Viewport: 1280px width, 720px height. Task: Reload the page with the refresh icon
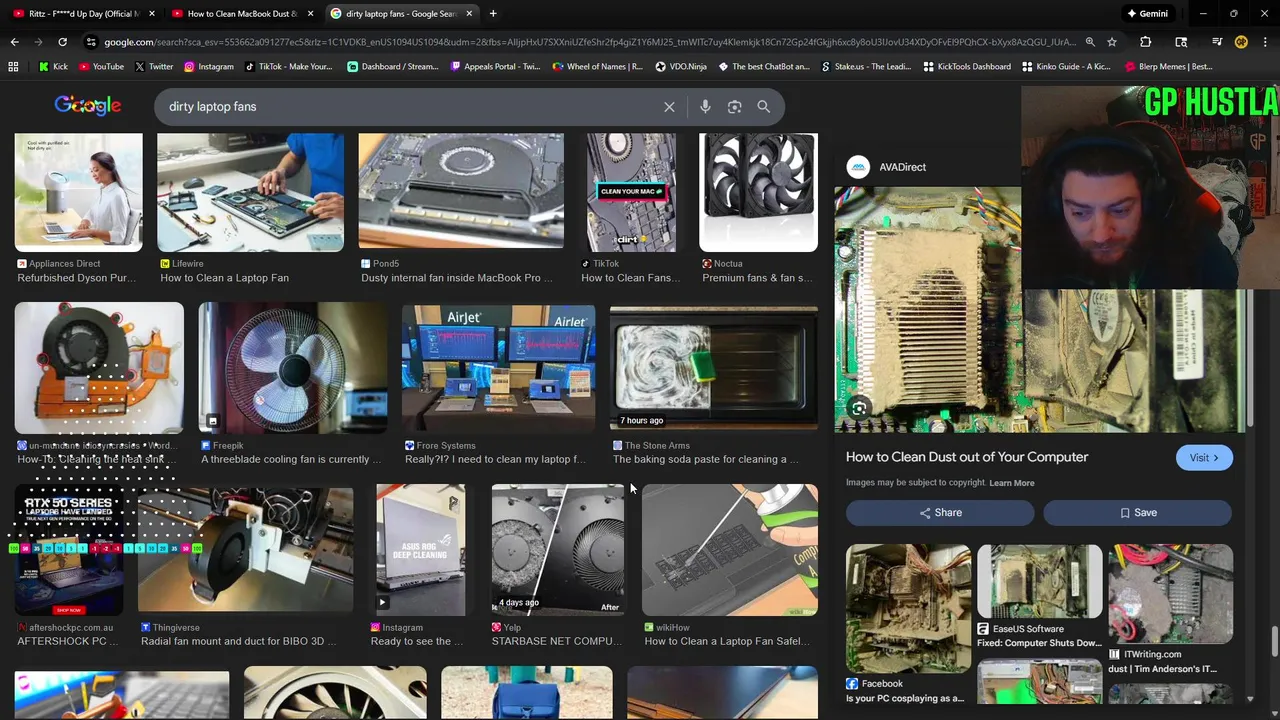62,42
